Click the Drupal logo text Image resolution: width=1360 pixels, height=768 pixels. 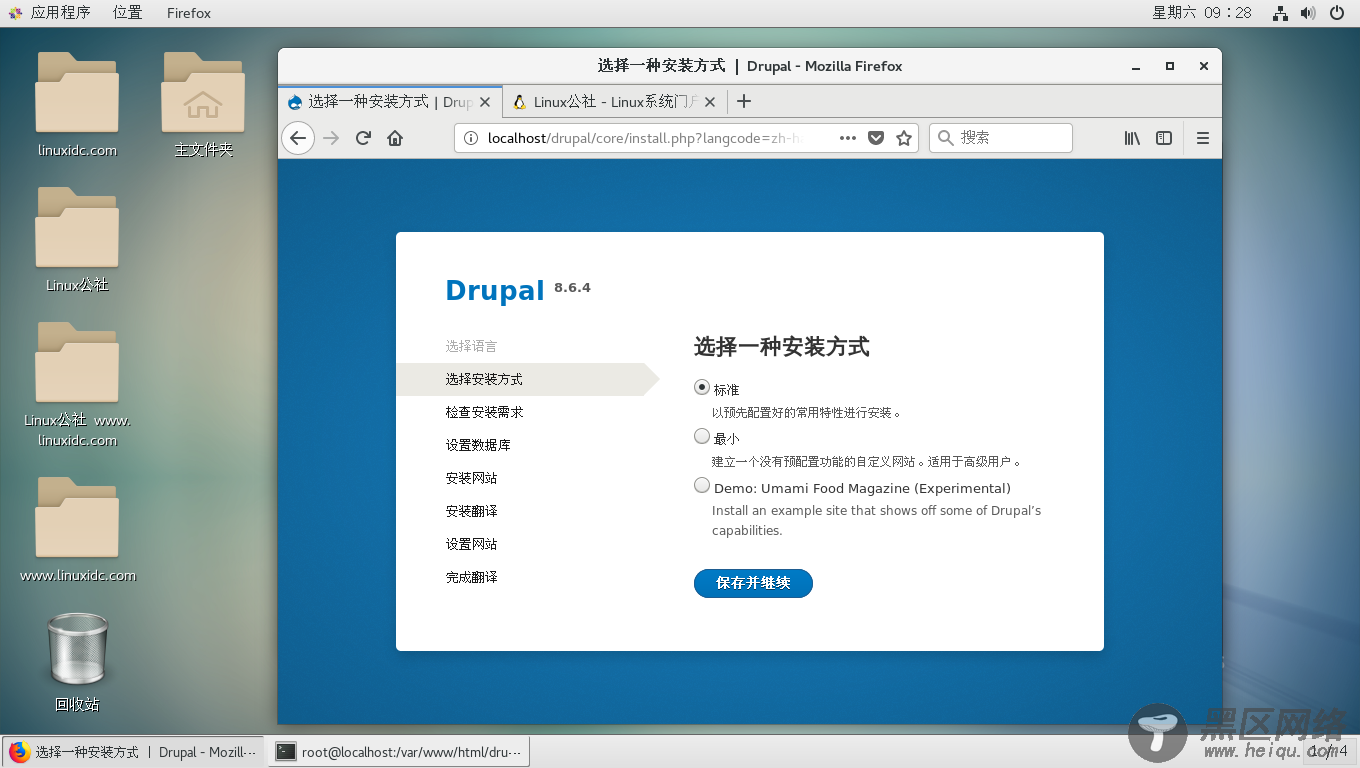point(495,290)
